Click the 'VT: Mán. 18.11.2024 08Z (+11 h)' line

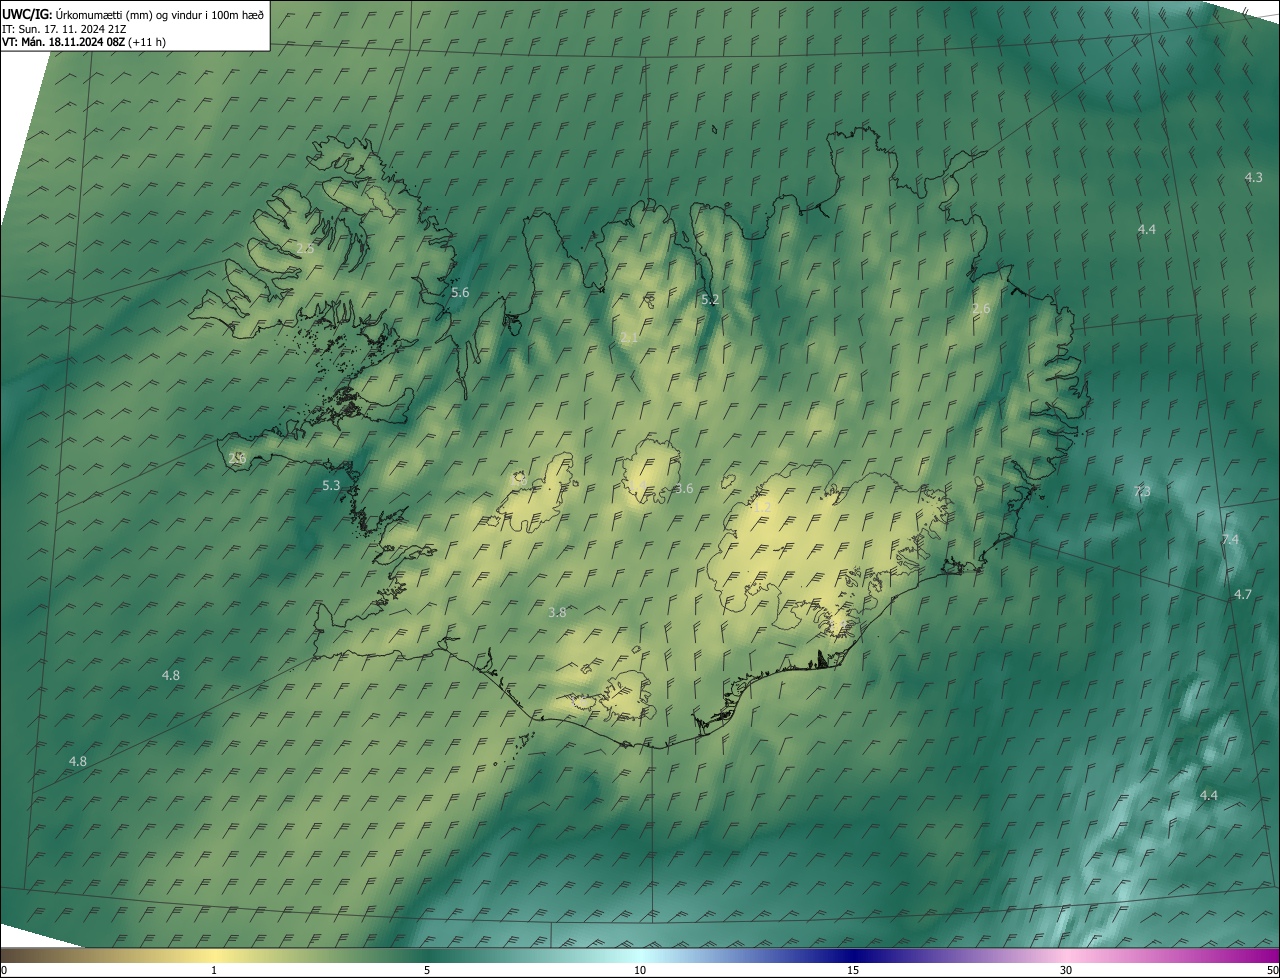[84, 42]
